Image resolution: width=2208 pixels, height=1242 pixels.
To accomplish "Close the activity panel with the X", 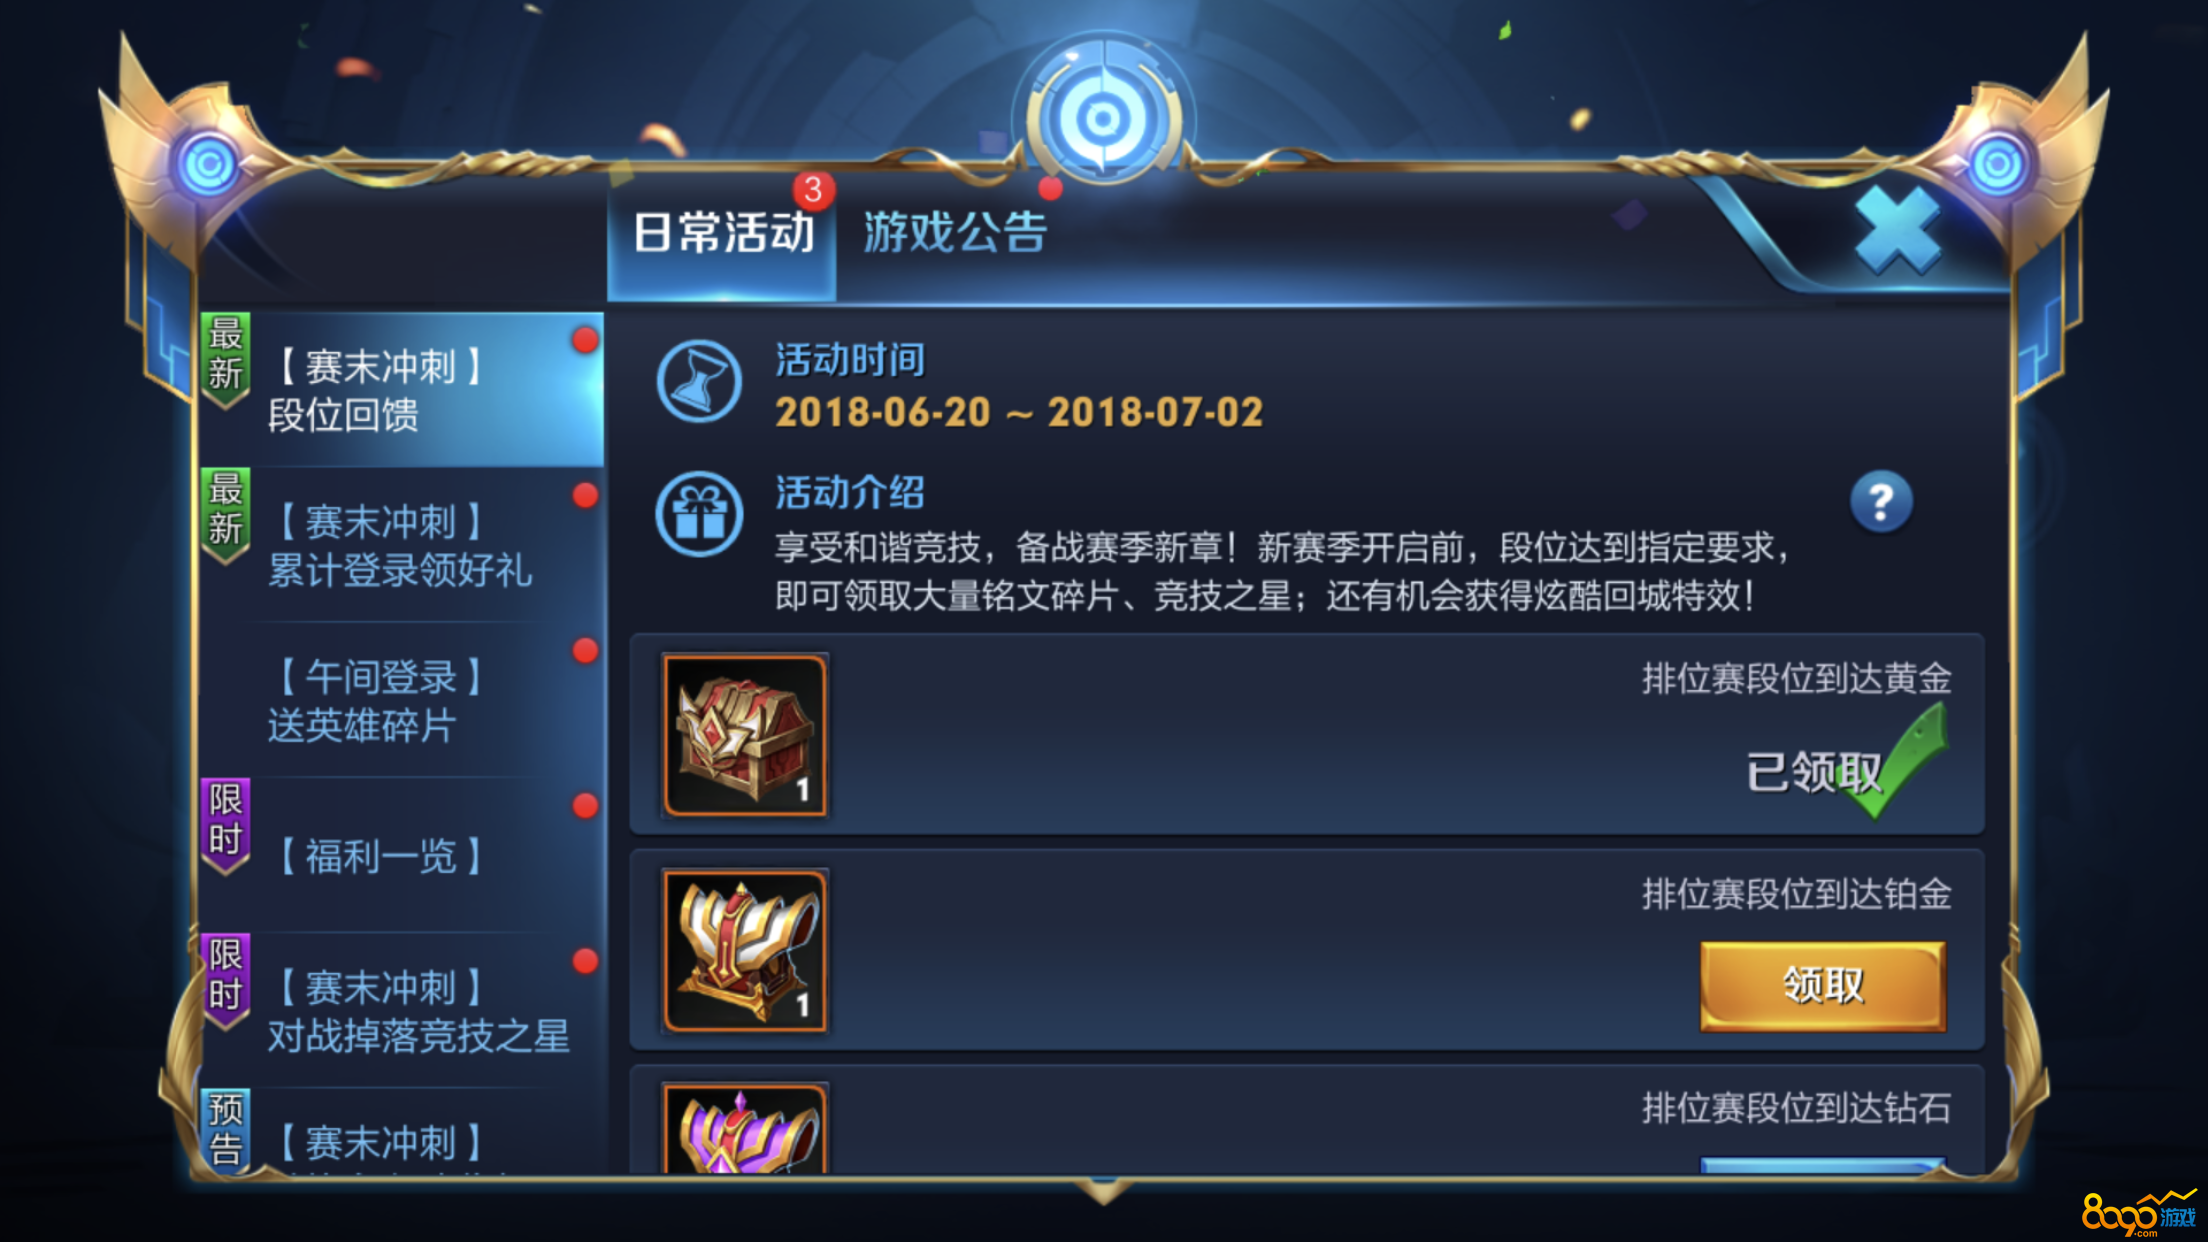I will click(x=1897, y=230).
